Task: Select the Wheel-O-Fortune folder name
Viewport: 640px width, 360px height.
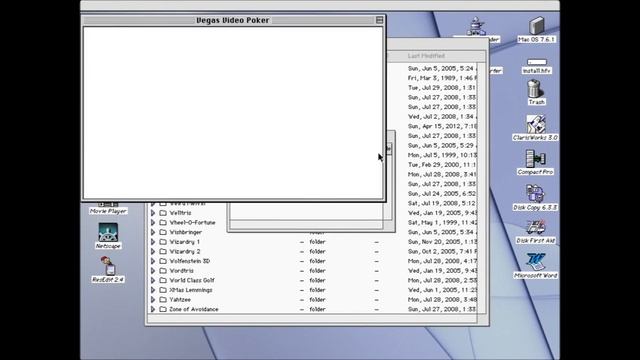Action: pyautogui.click(x=192, y=222)
